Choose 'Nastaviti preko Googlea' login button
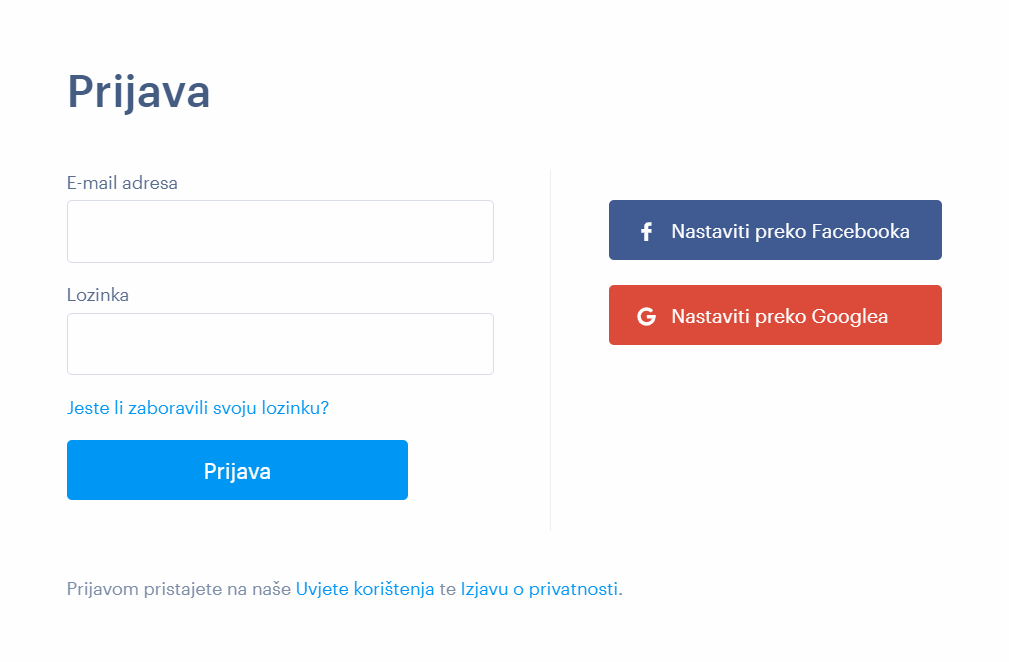1009x662 pixels. click(x=775, y=315)
